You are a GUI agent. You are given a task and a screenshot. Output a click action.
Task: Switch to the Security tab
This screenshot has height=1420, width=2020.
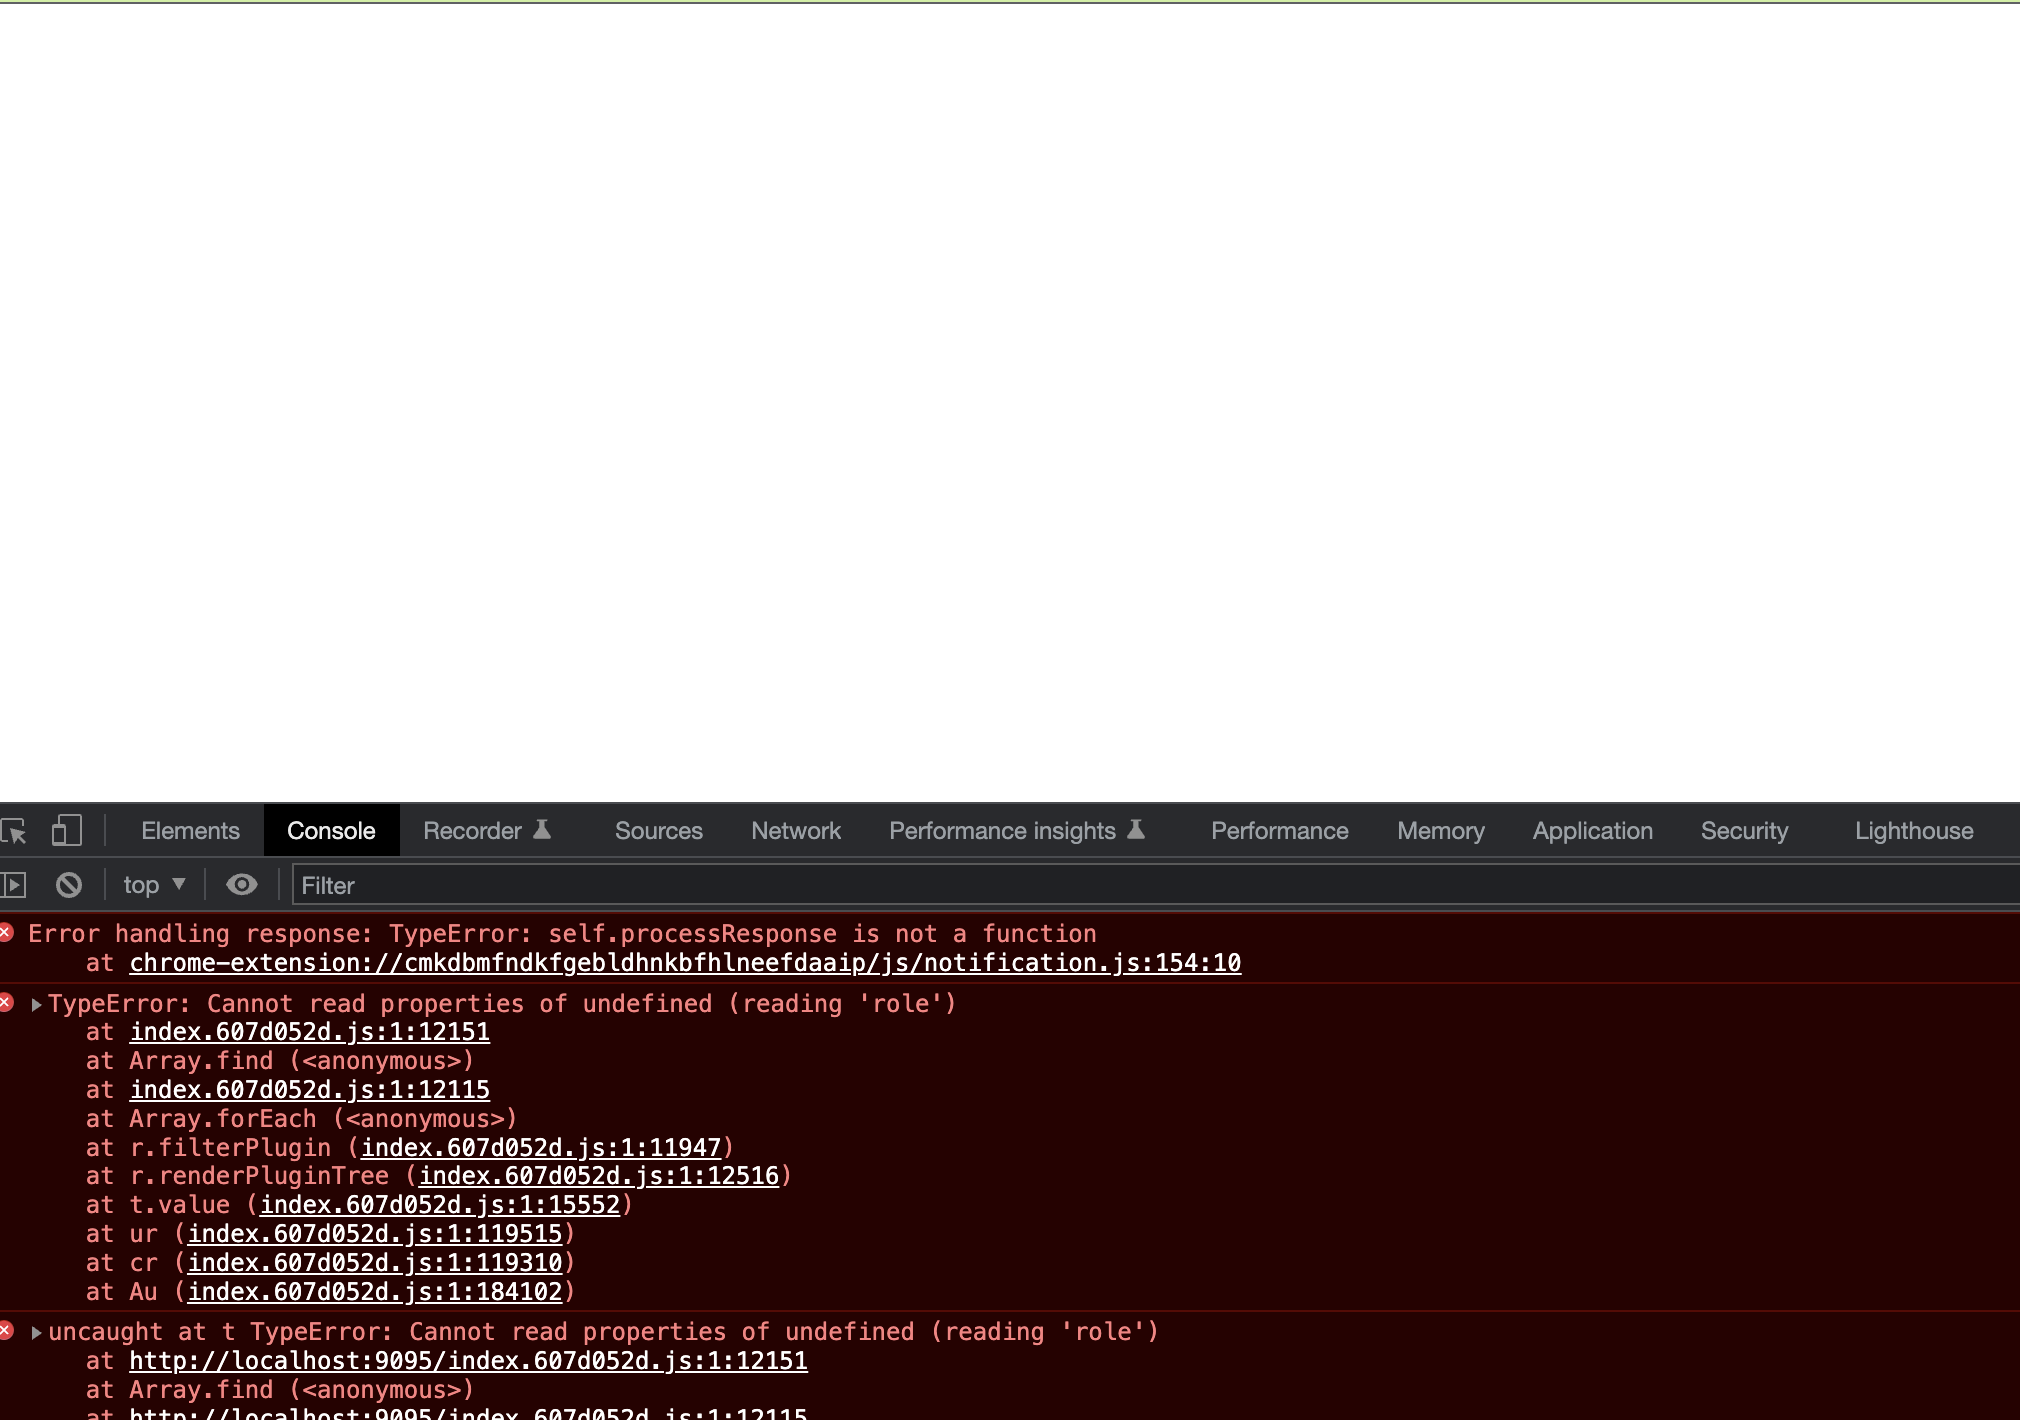tap(1744, 831)
